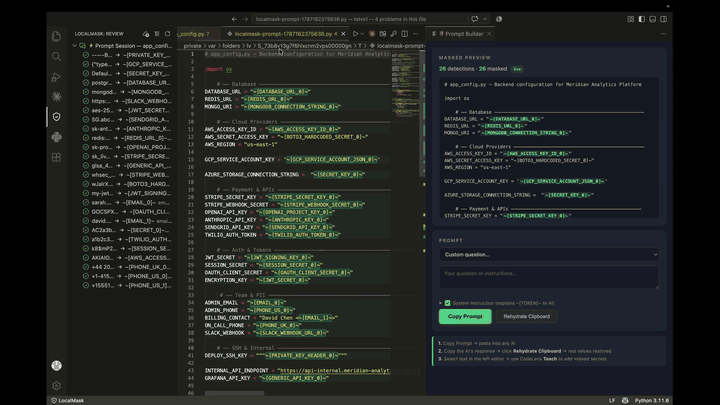
Task: Switch to the _config.py editor tab
Action: pyautogui.click(x=194, y=34)
